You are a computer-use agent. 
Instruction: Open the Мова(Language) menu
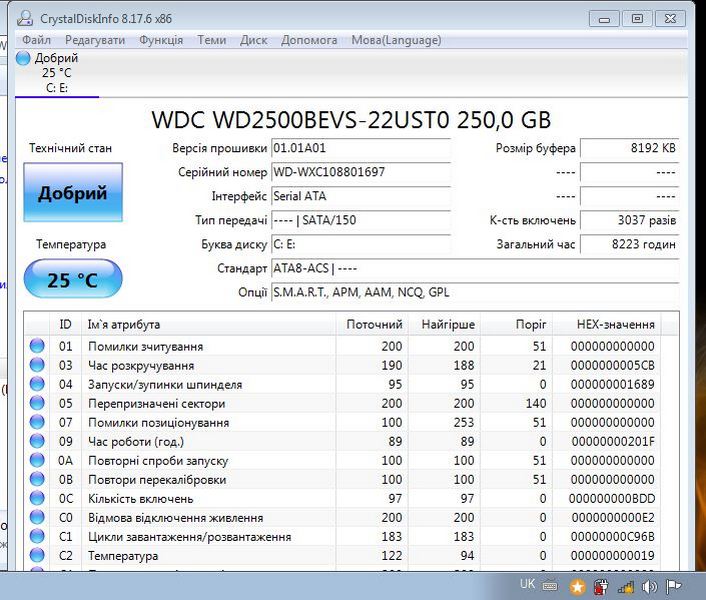point(394,40)
